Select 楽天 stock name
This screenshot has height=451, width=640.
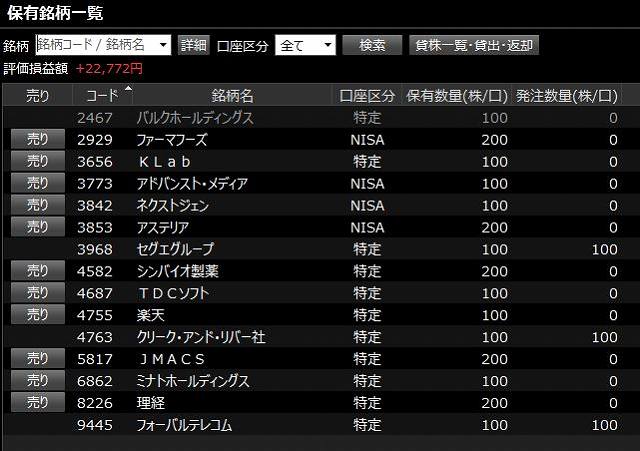pyautogui.click(x=151, y=315)
